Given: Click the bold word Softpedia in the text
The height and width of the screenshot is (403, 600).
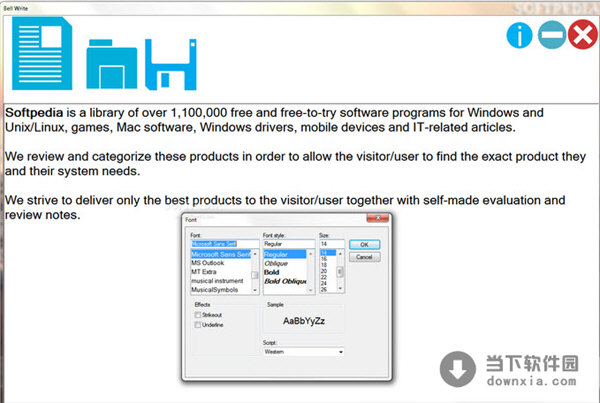Looking at the screenshot, I should 34,113.
